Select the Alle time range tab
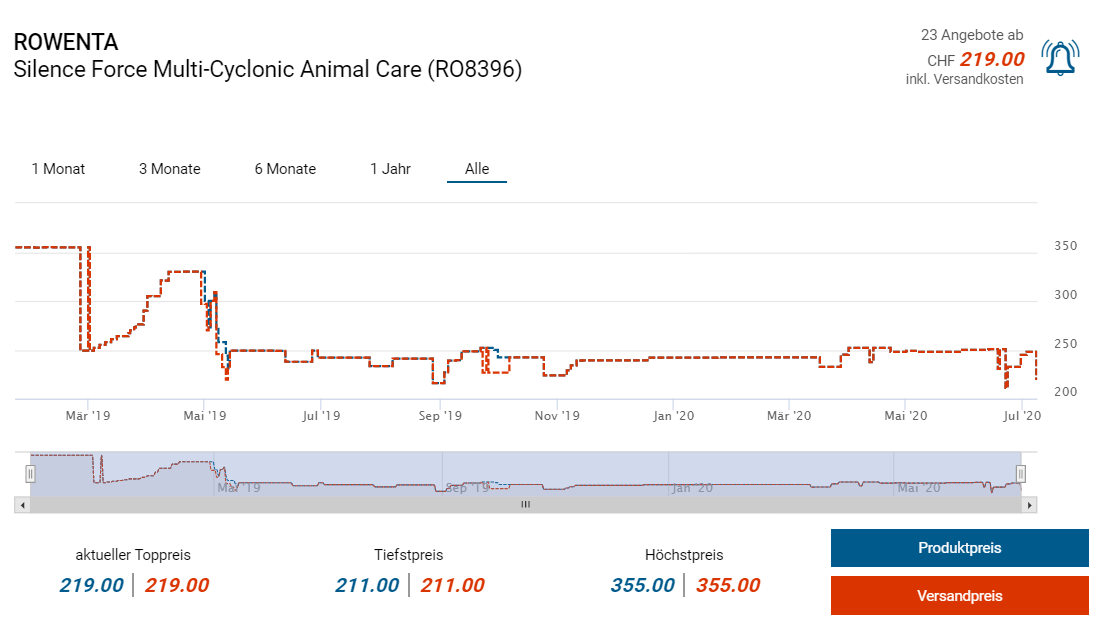 (x=477, y=169)
